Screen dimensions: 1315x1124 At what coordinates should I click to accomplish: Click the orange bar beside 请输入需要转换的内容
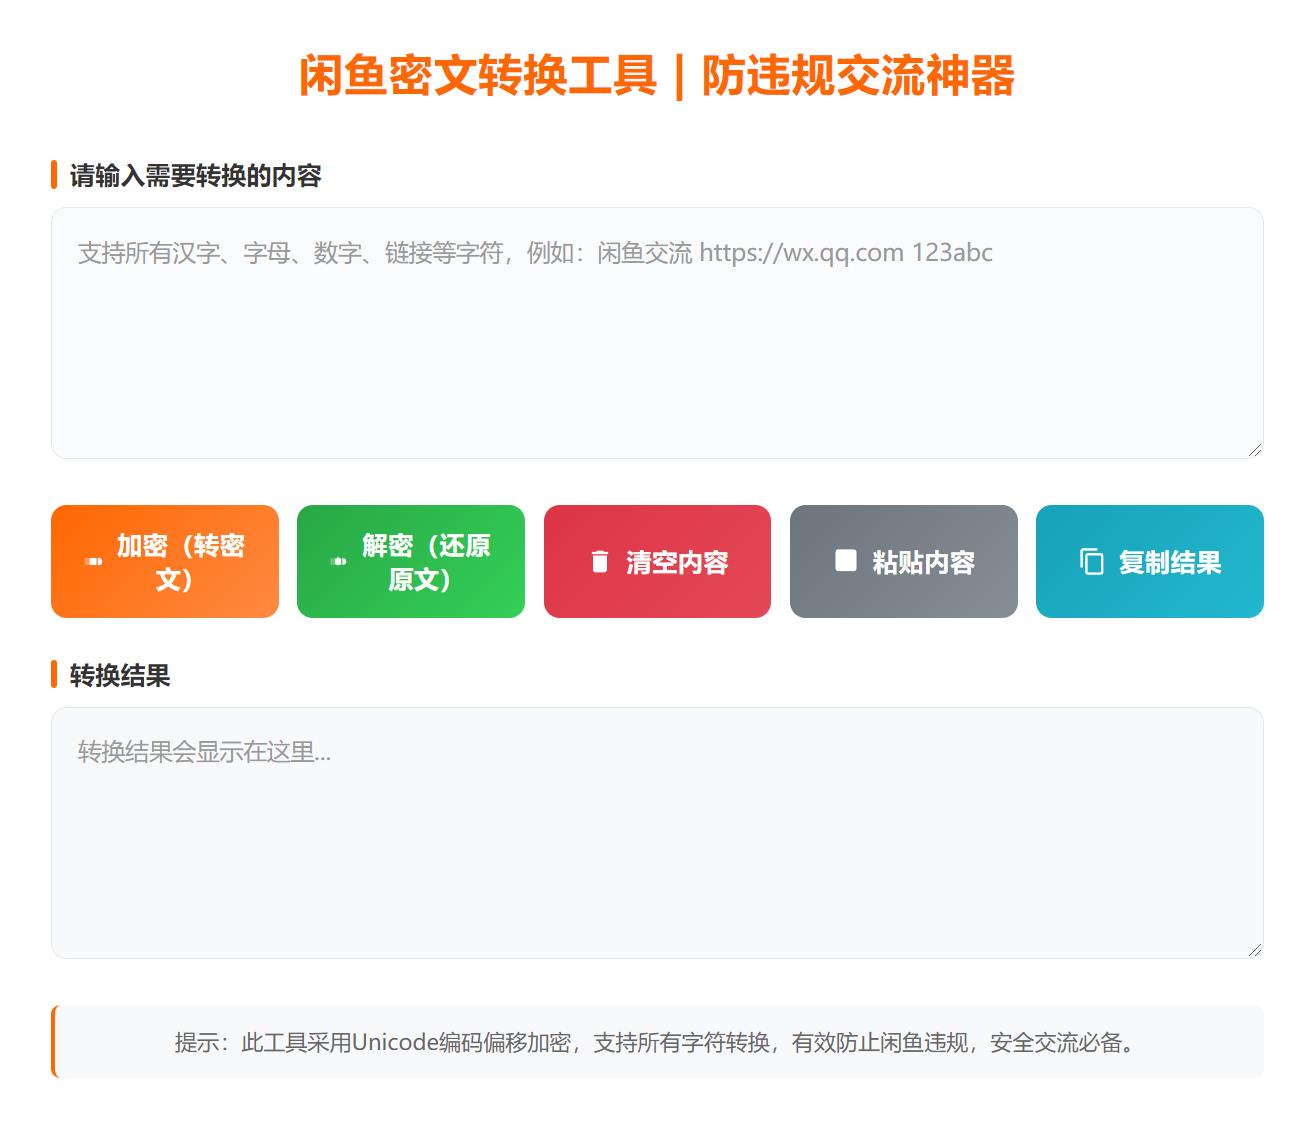[x=54, y=175]
